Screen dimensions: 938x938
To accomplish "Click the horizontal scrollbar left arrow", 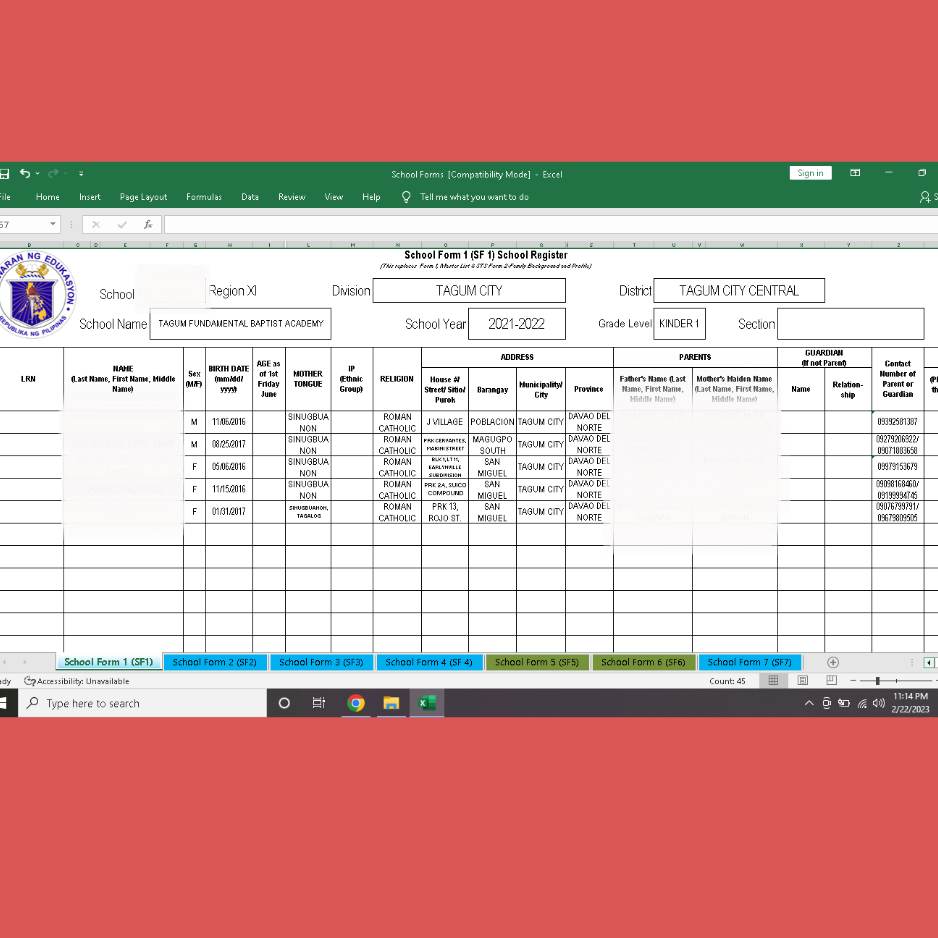I will click(x=929, y=662).
